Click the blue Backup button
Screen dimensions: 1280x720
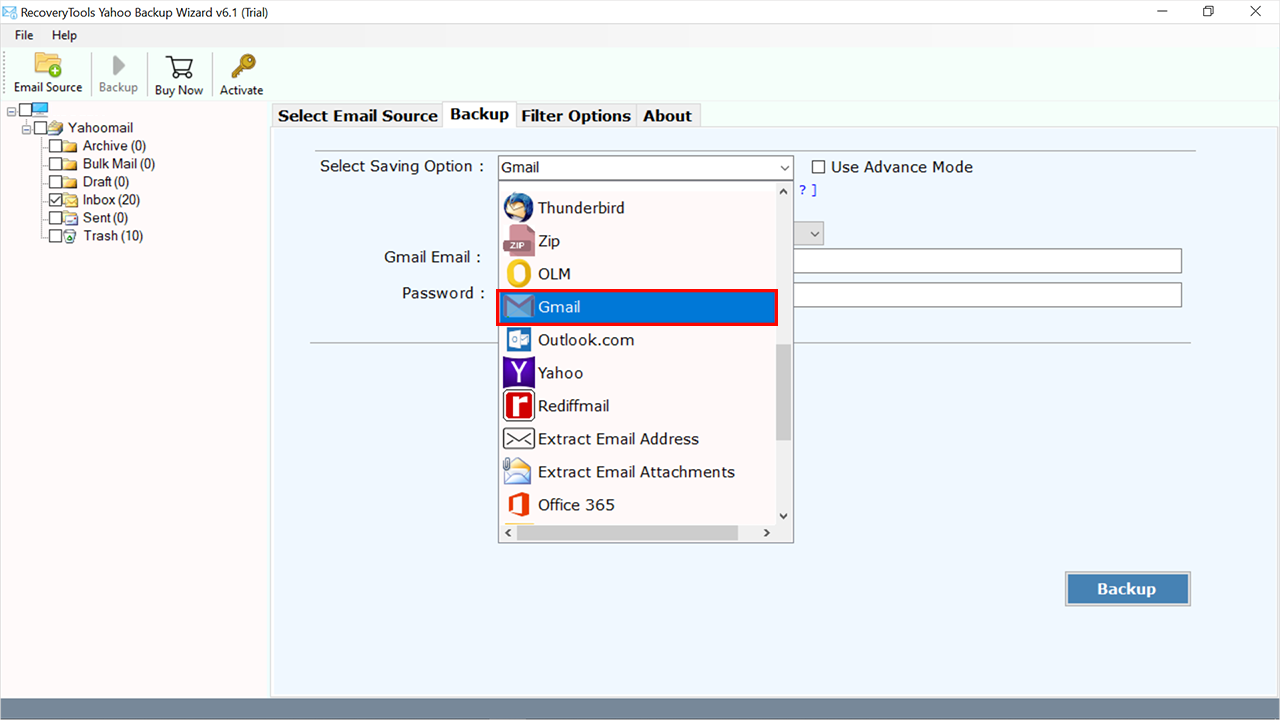click(x=1127, y=589)
